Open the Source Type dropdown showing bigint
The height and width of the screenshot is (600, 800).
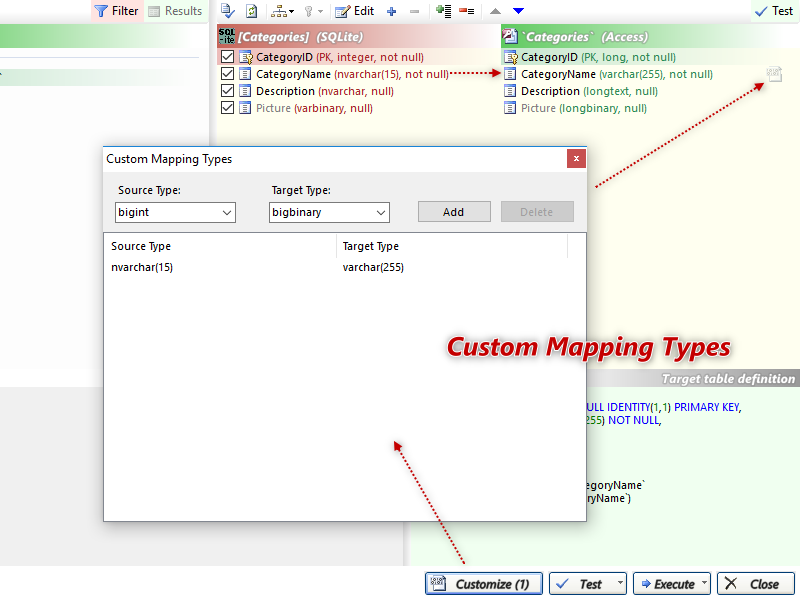point(176,212)
